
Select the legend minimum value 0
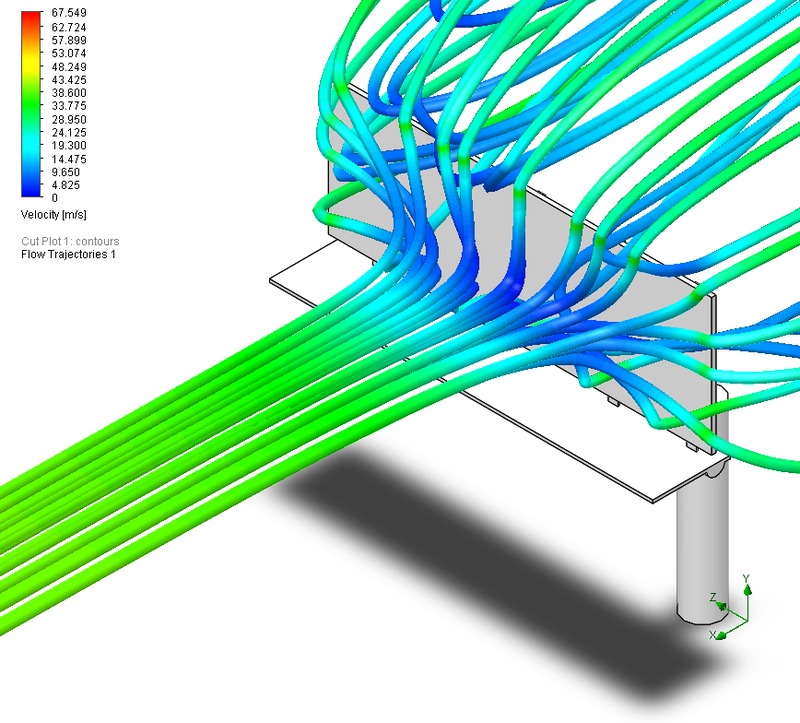click(x=54, y=198)
